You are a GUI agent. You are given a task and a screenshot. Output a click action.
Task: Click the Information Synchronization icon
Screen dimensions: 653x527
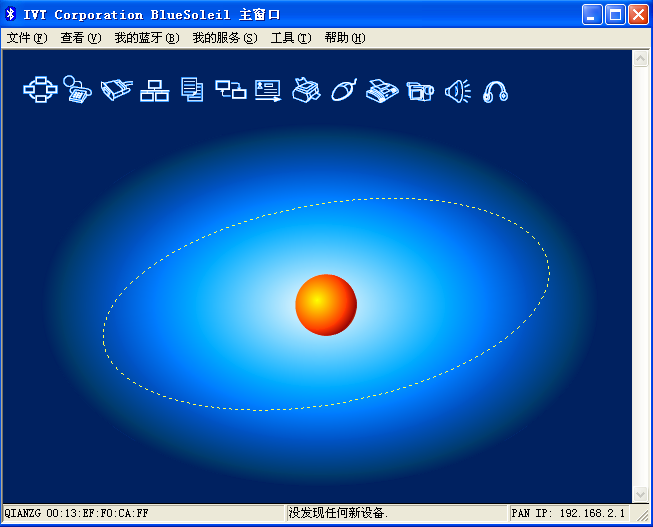pyautogui.click(x=230, y=90)
